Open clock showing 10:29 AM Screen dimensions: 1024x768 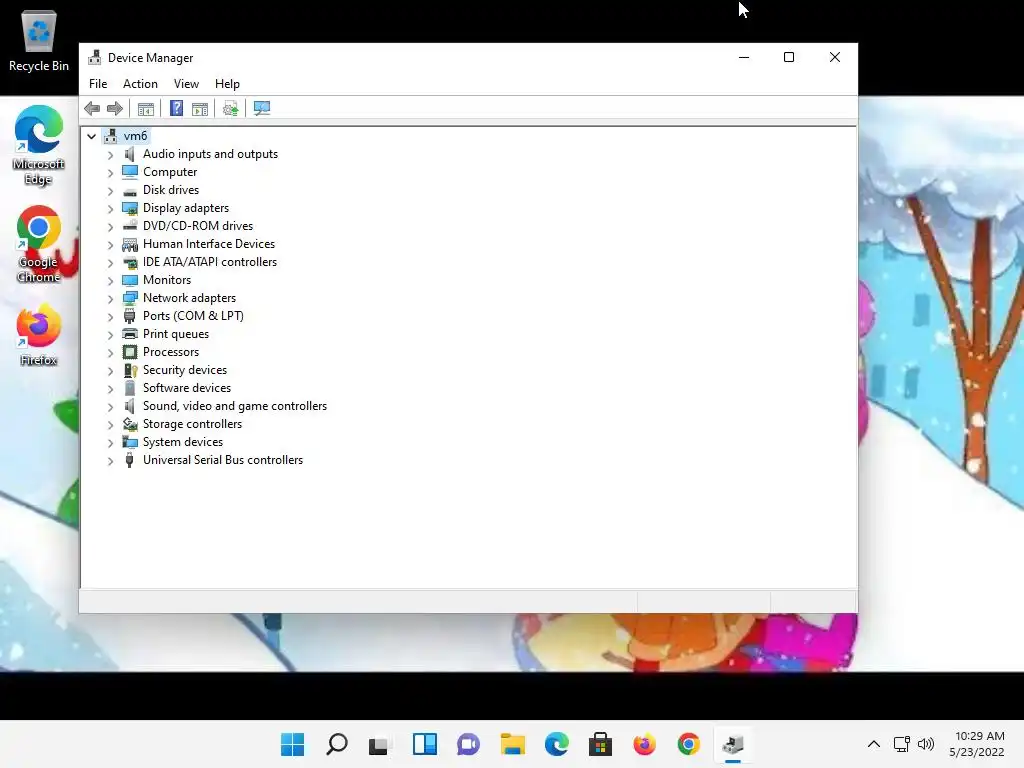pyautogui.click(x=977, y=744)
